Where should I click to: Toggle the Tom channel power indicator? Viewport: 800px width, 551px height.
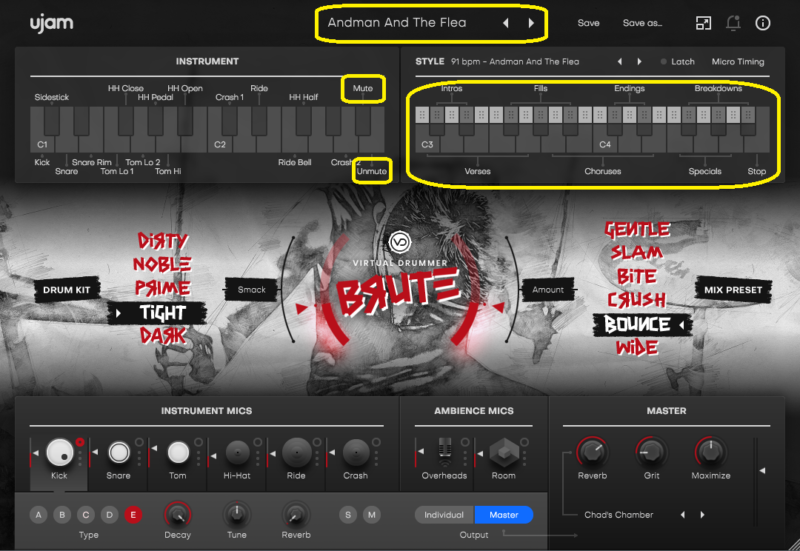pyautogui.click(x=198, y=442)
